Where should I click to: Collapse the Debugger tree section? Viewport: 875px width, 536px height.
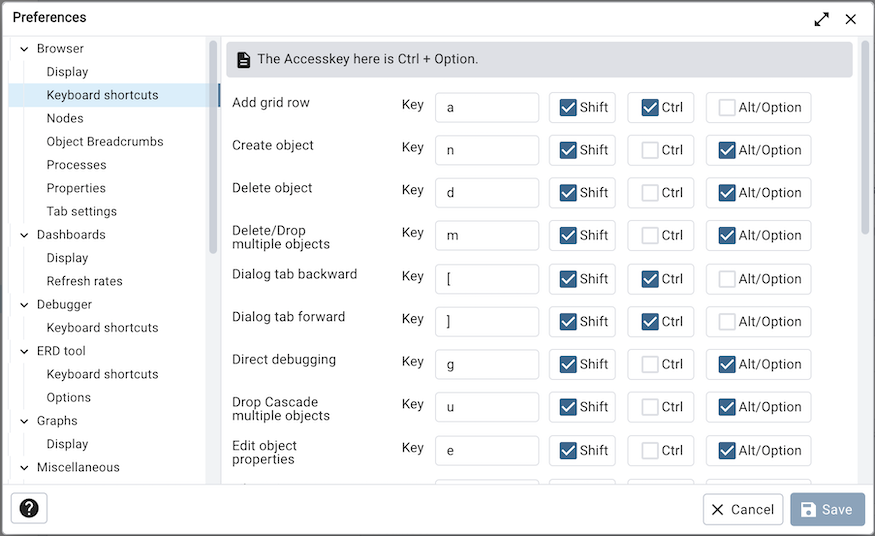click(24, 305)
